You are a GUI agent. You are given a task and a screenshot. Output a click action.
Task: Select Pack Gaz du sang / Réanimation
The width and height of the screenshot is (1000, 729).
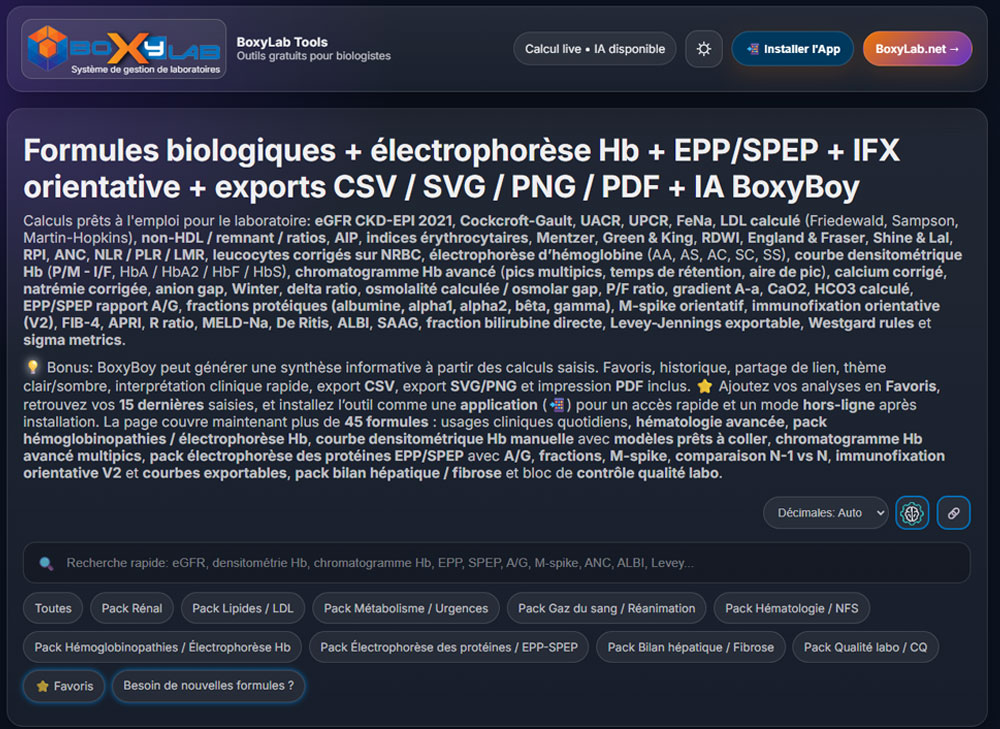[607, 608]
